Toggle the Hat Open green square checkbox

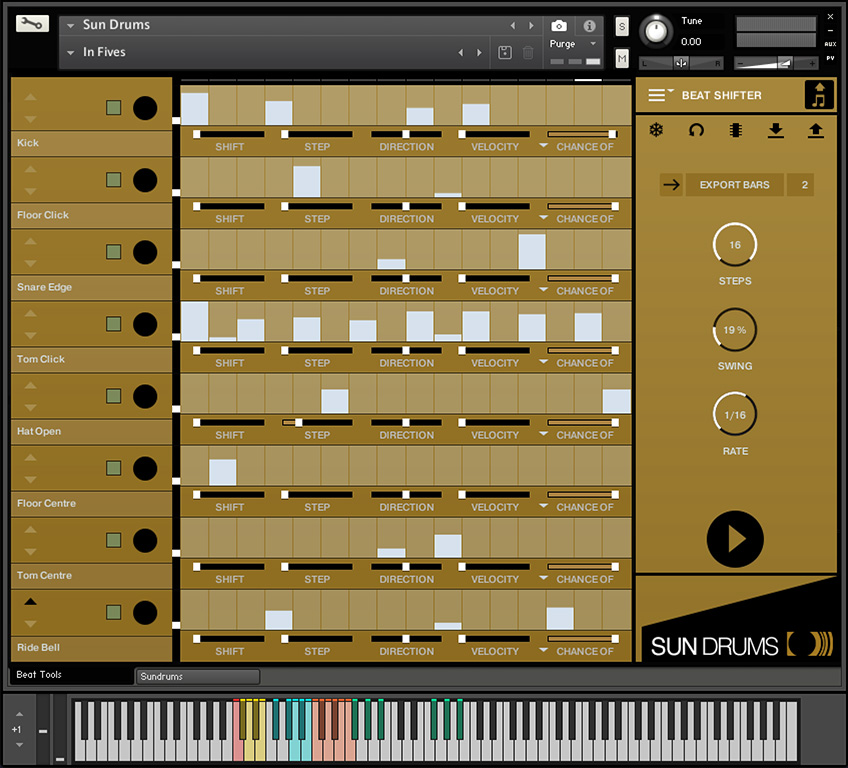click(114, 396)
